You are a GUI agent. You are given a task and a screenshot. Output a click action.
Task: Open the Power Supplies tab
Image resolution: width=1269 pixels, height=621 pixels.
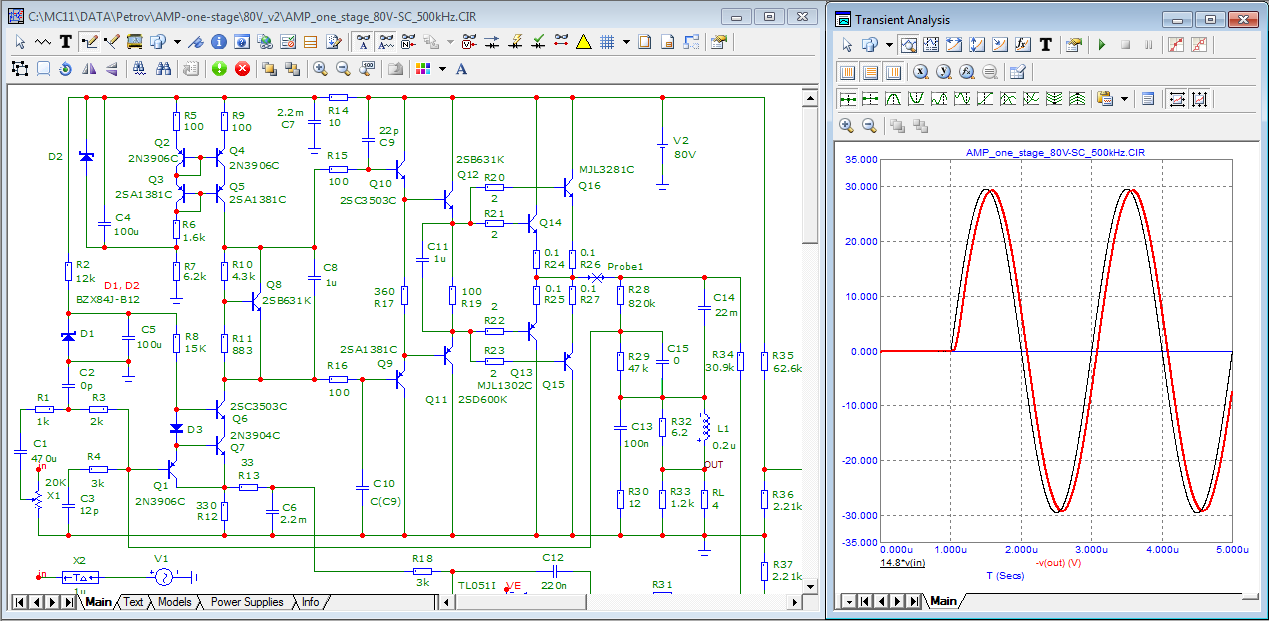point(247,602)
